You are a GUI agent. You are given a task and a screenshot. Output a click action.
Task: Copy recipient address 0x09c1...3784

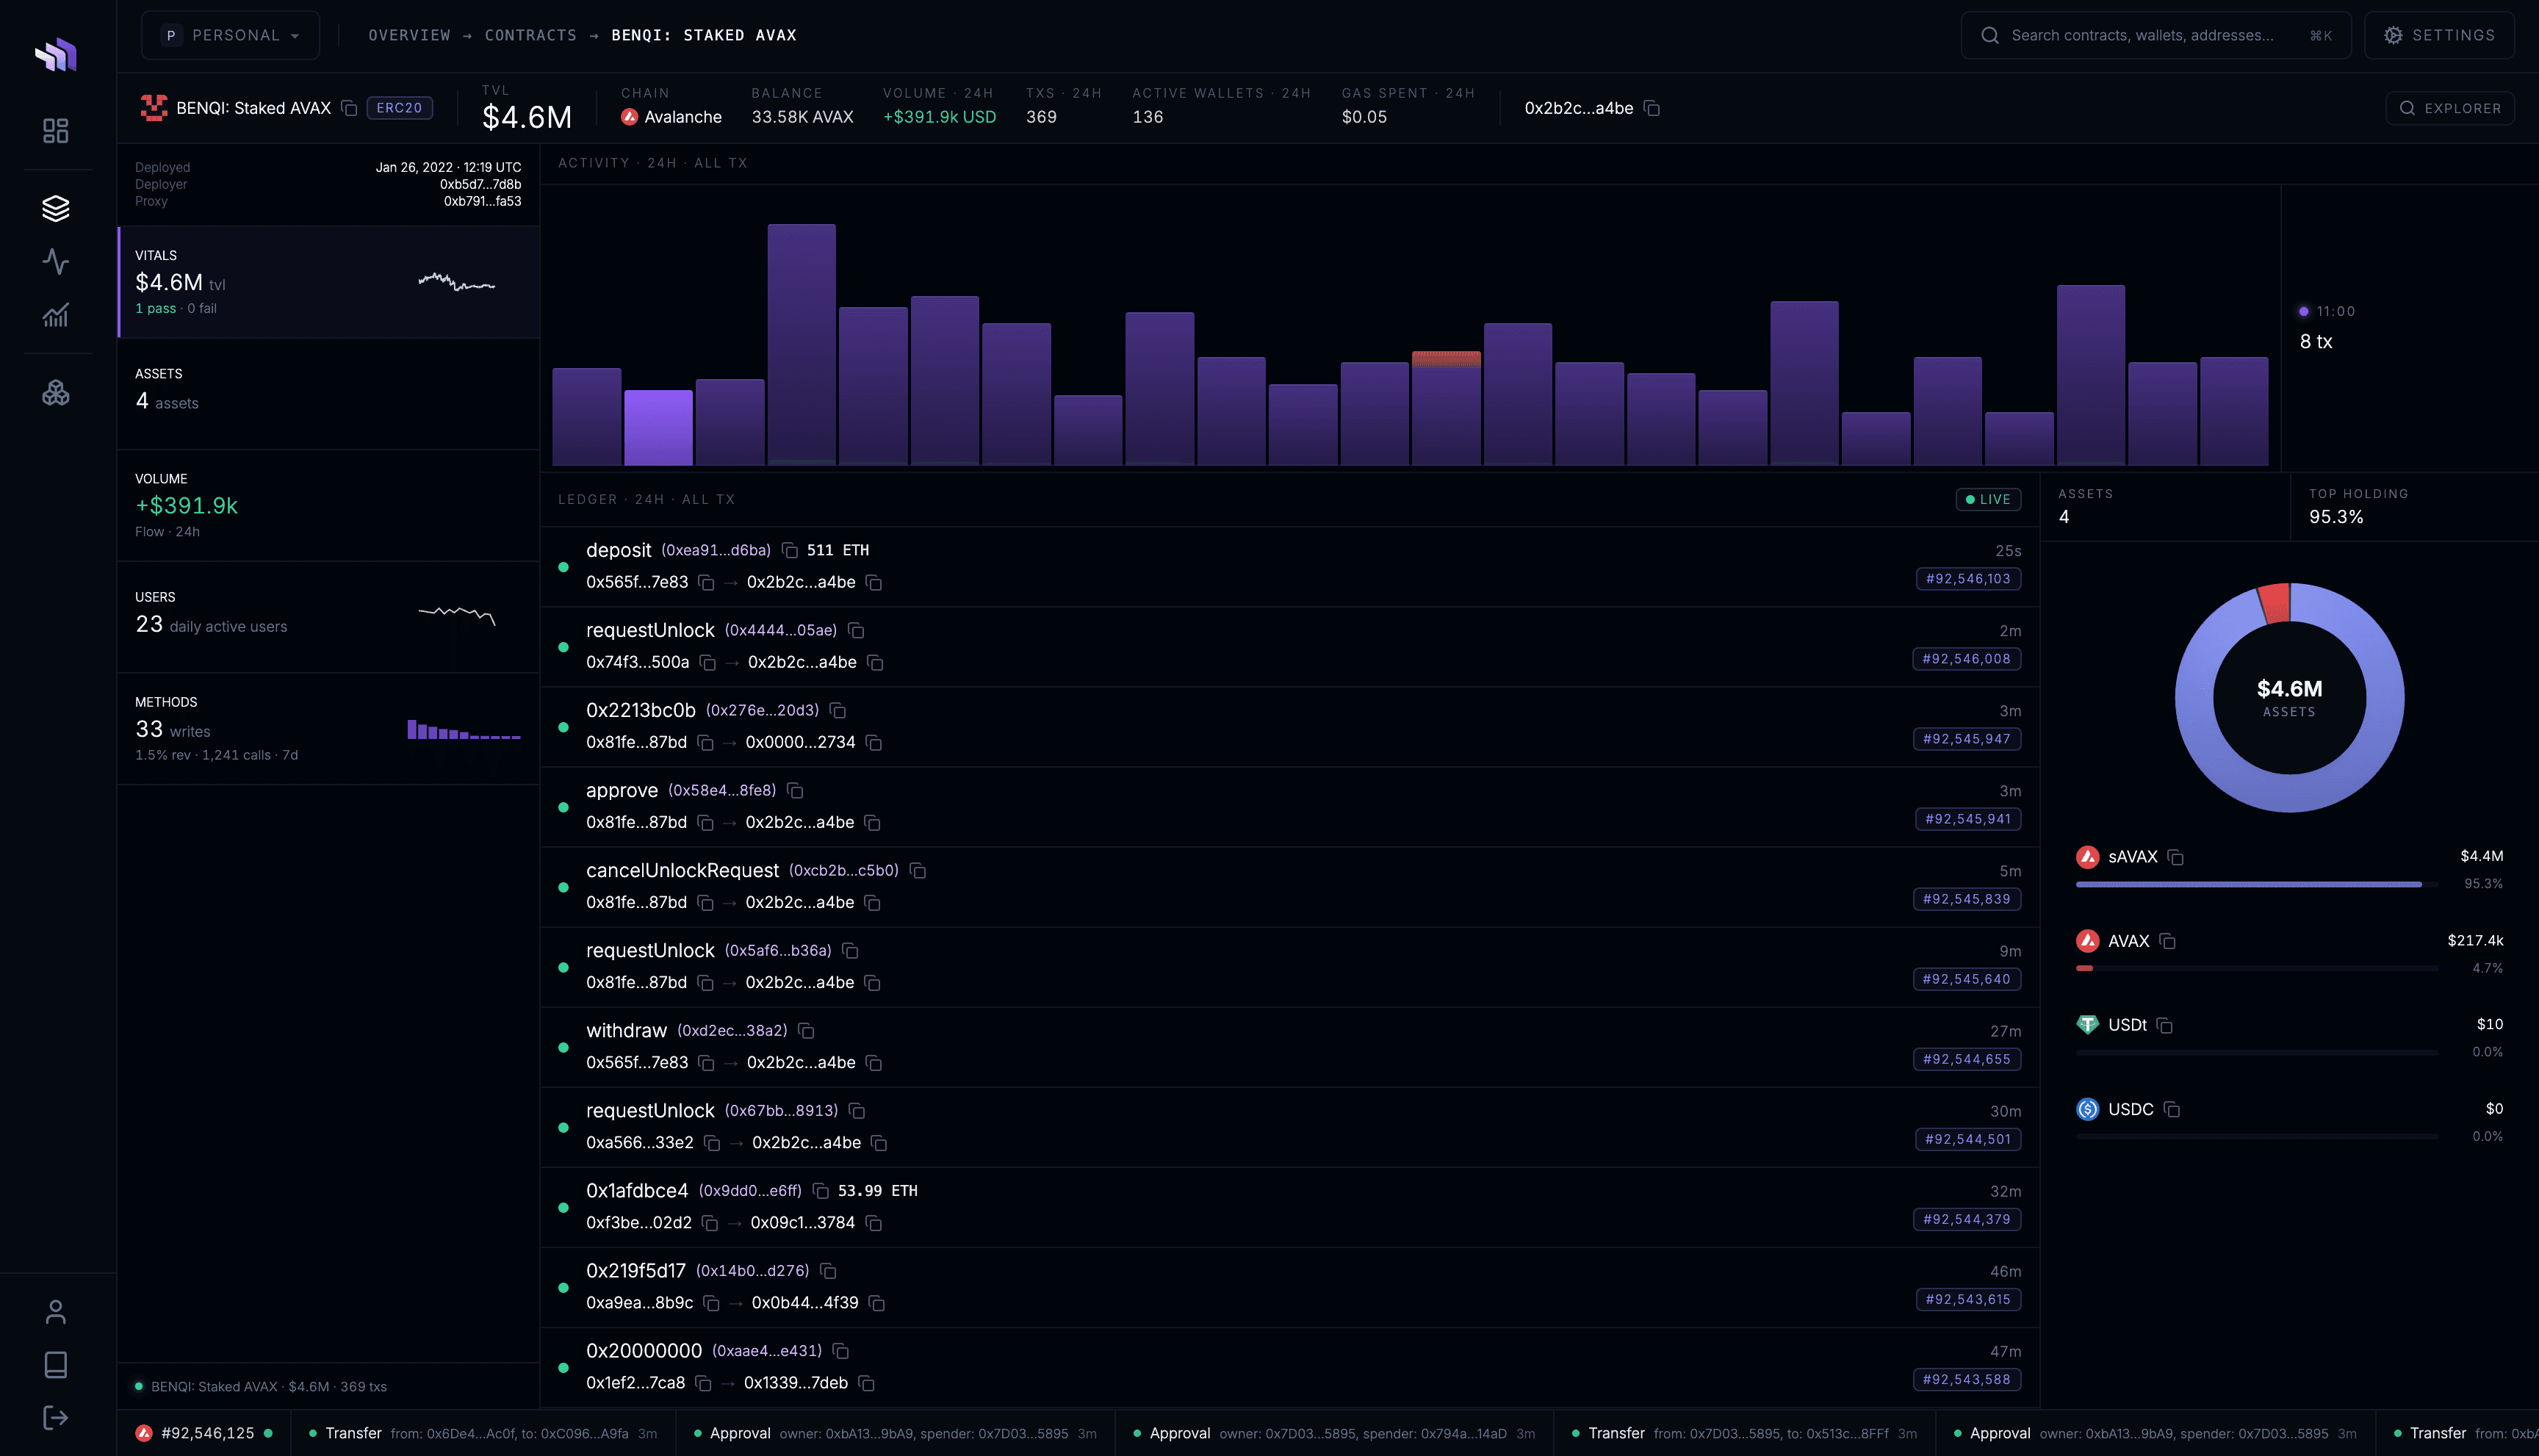(x=874, y=1223)
